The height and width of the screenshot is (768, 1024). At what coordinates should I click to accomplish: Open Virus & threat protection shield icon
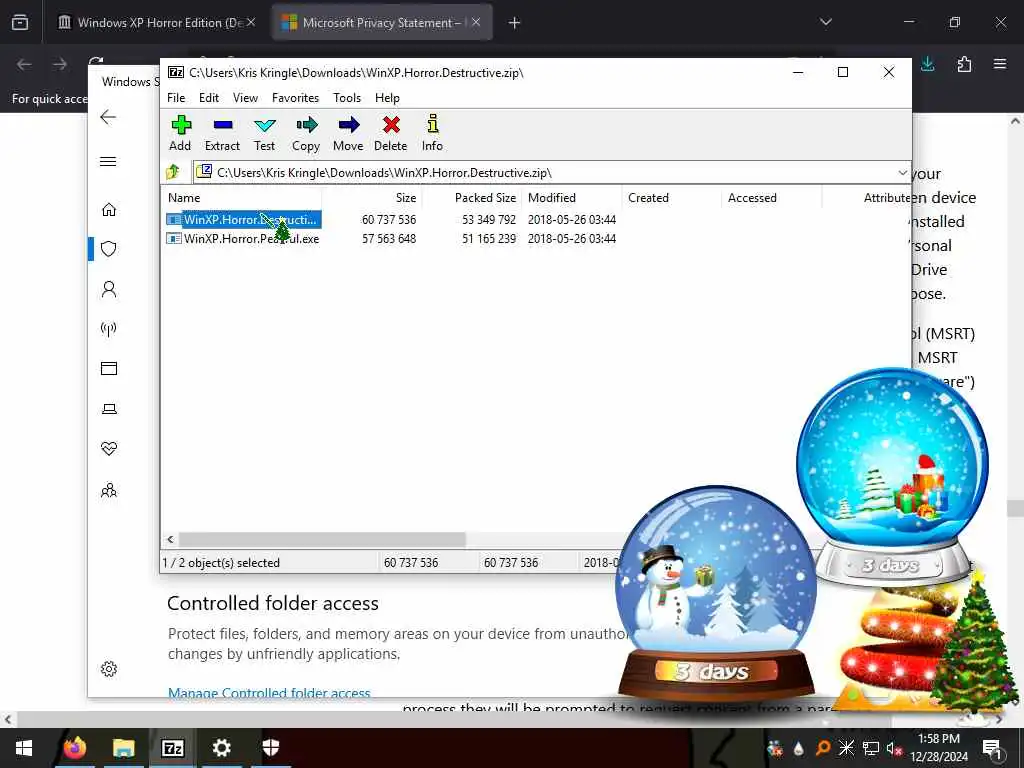tap(109, 249)
